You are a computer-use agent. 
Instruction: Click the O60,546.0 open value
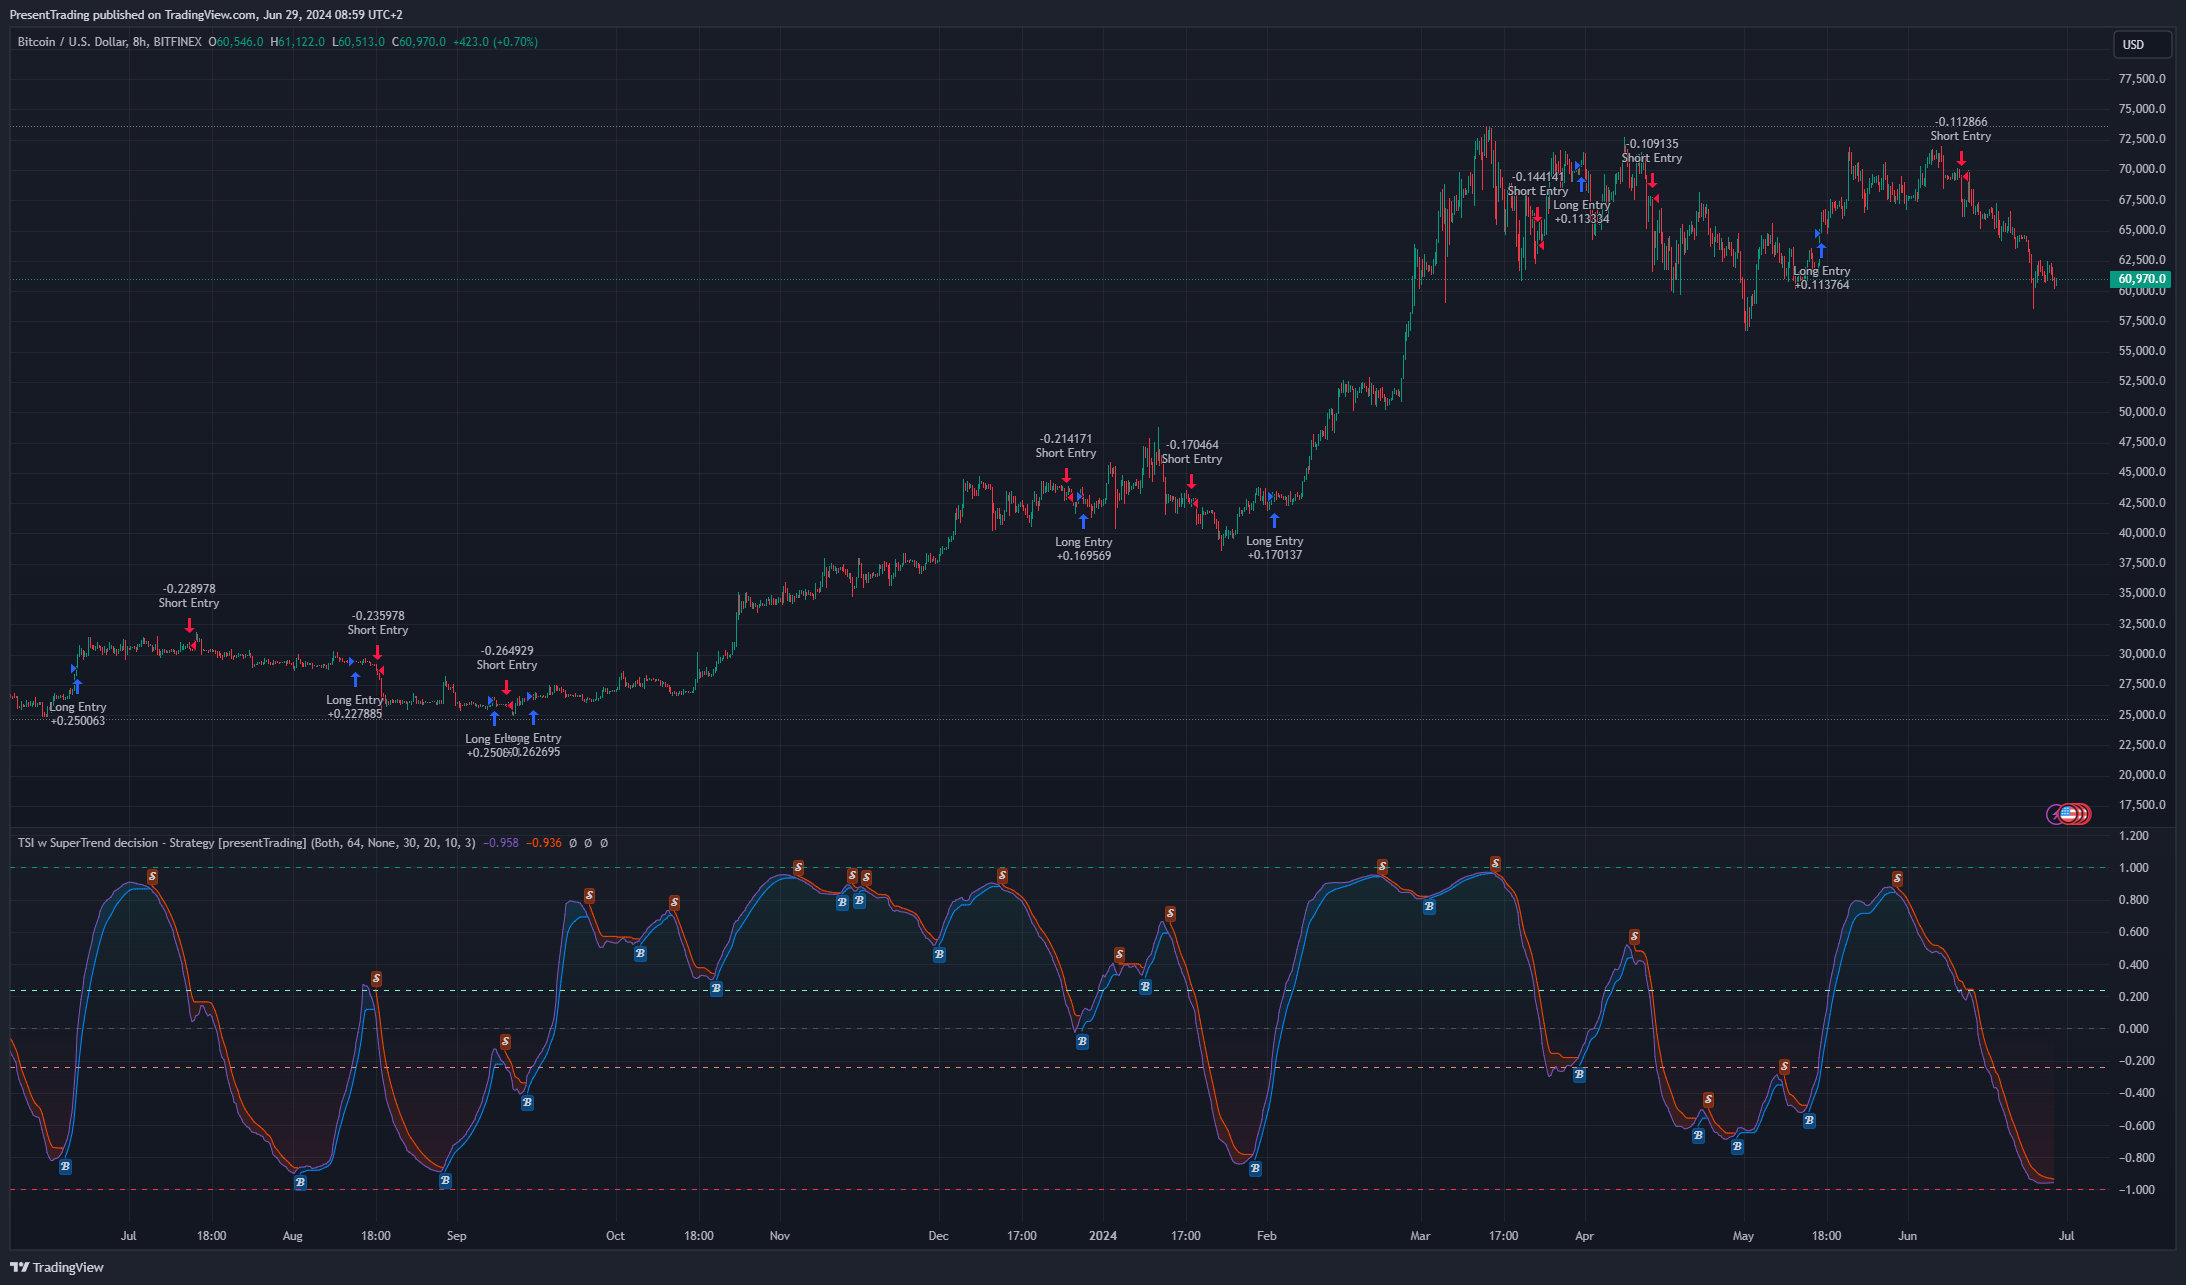236,42
